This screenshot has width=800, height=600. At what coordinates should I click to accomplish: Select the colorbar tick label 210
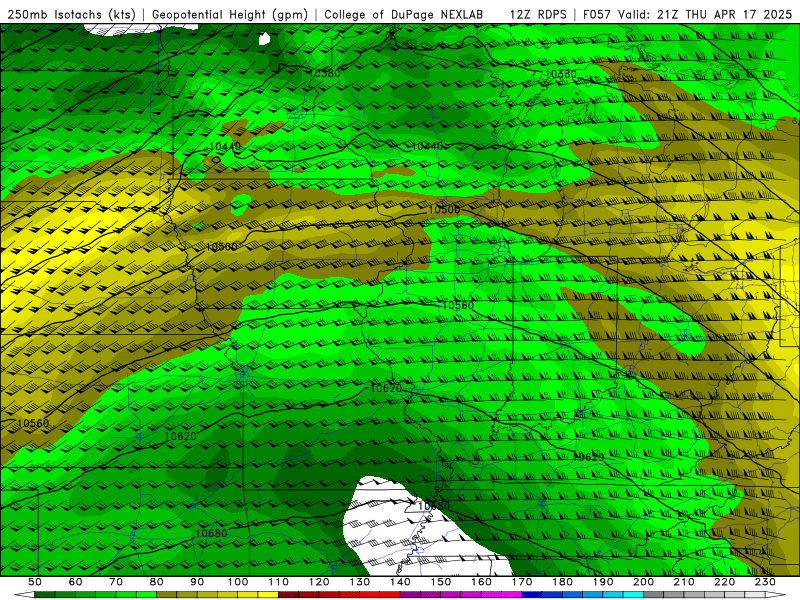pos(684,582)
